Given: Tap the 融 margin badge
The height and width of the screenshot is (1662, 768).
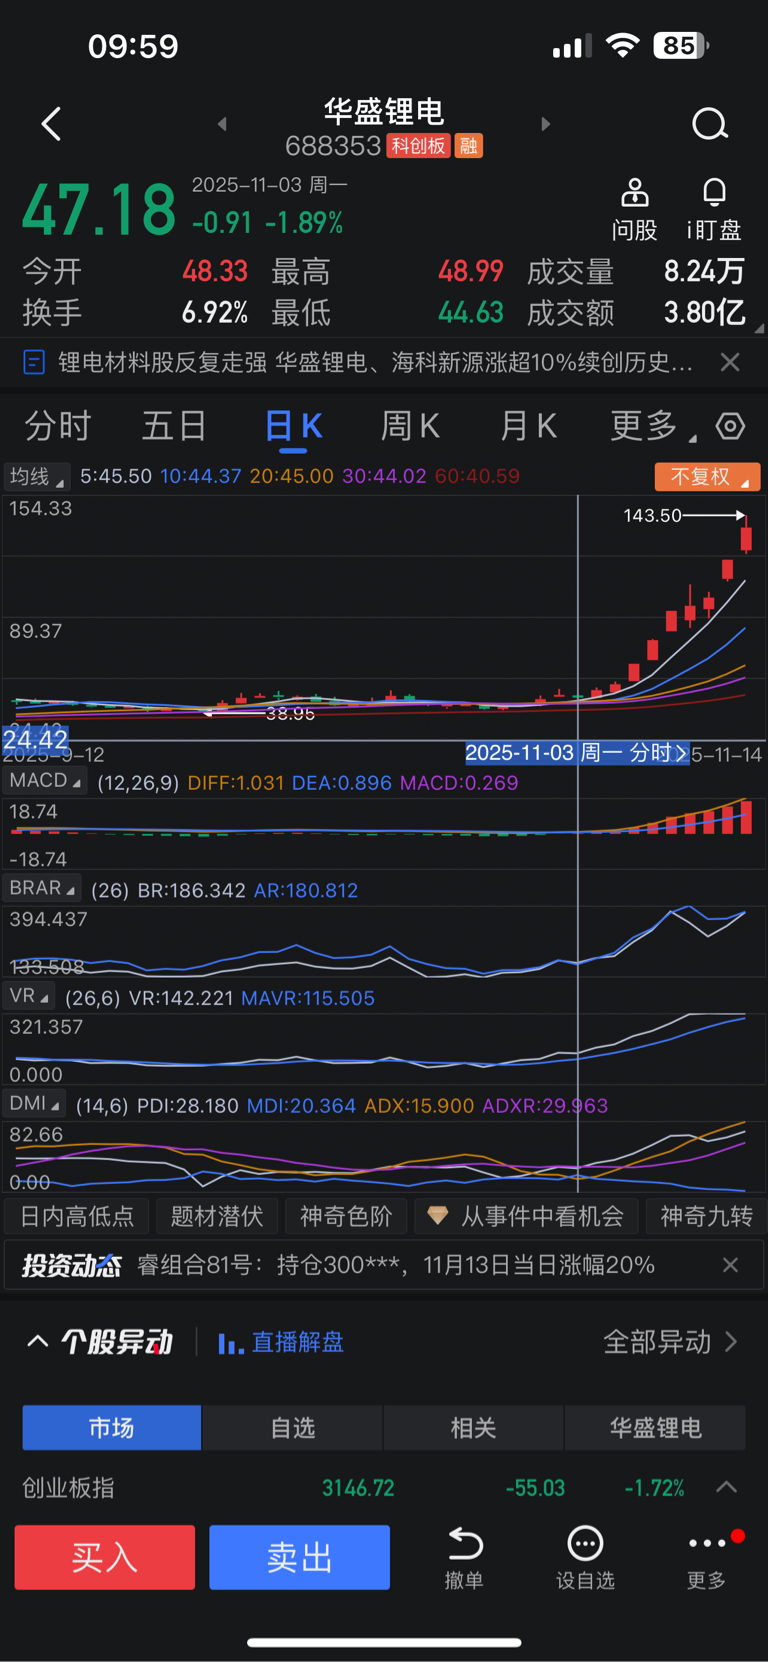Looking at the screenshot, I should click(468, 146).
